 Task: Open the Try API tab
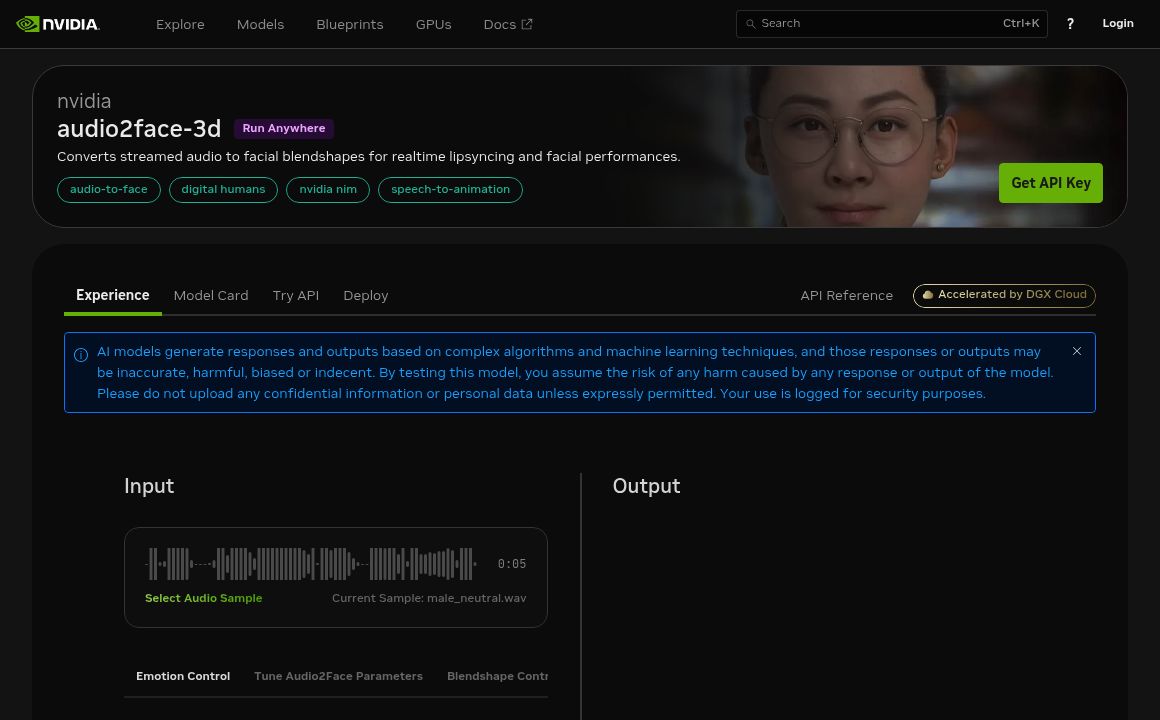pyautogui.click(x=295, y=295)
